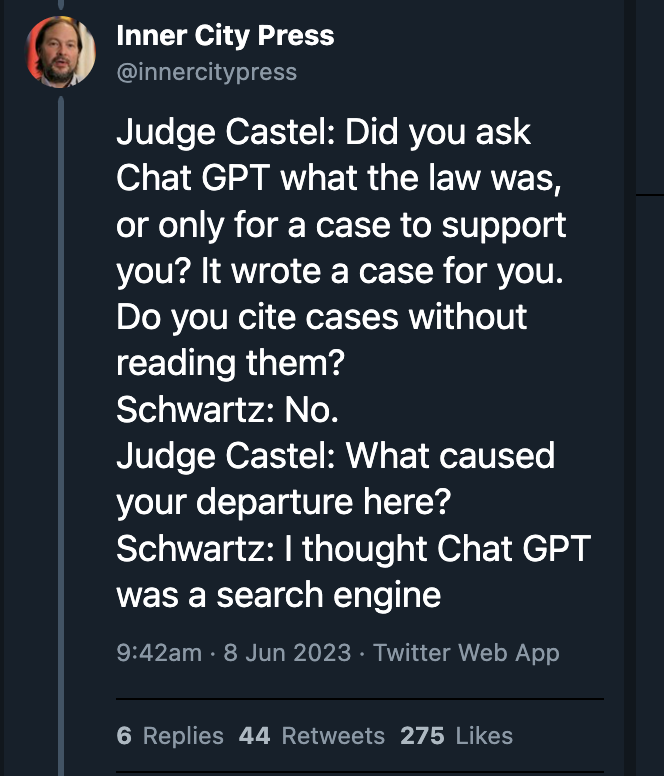Click the 9:42am tweet timestamp
664x776 pixels.
159,653
